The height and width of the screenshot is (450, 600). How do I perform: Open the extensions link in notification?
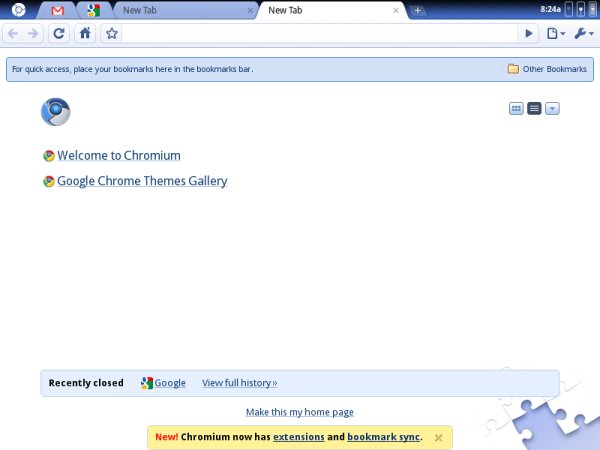(298, 437)
